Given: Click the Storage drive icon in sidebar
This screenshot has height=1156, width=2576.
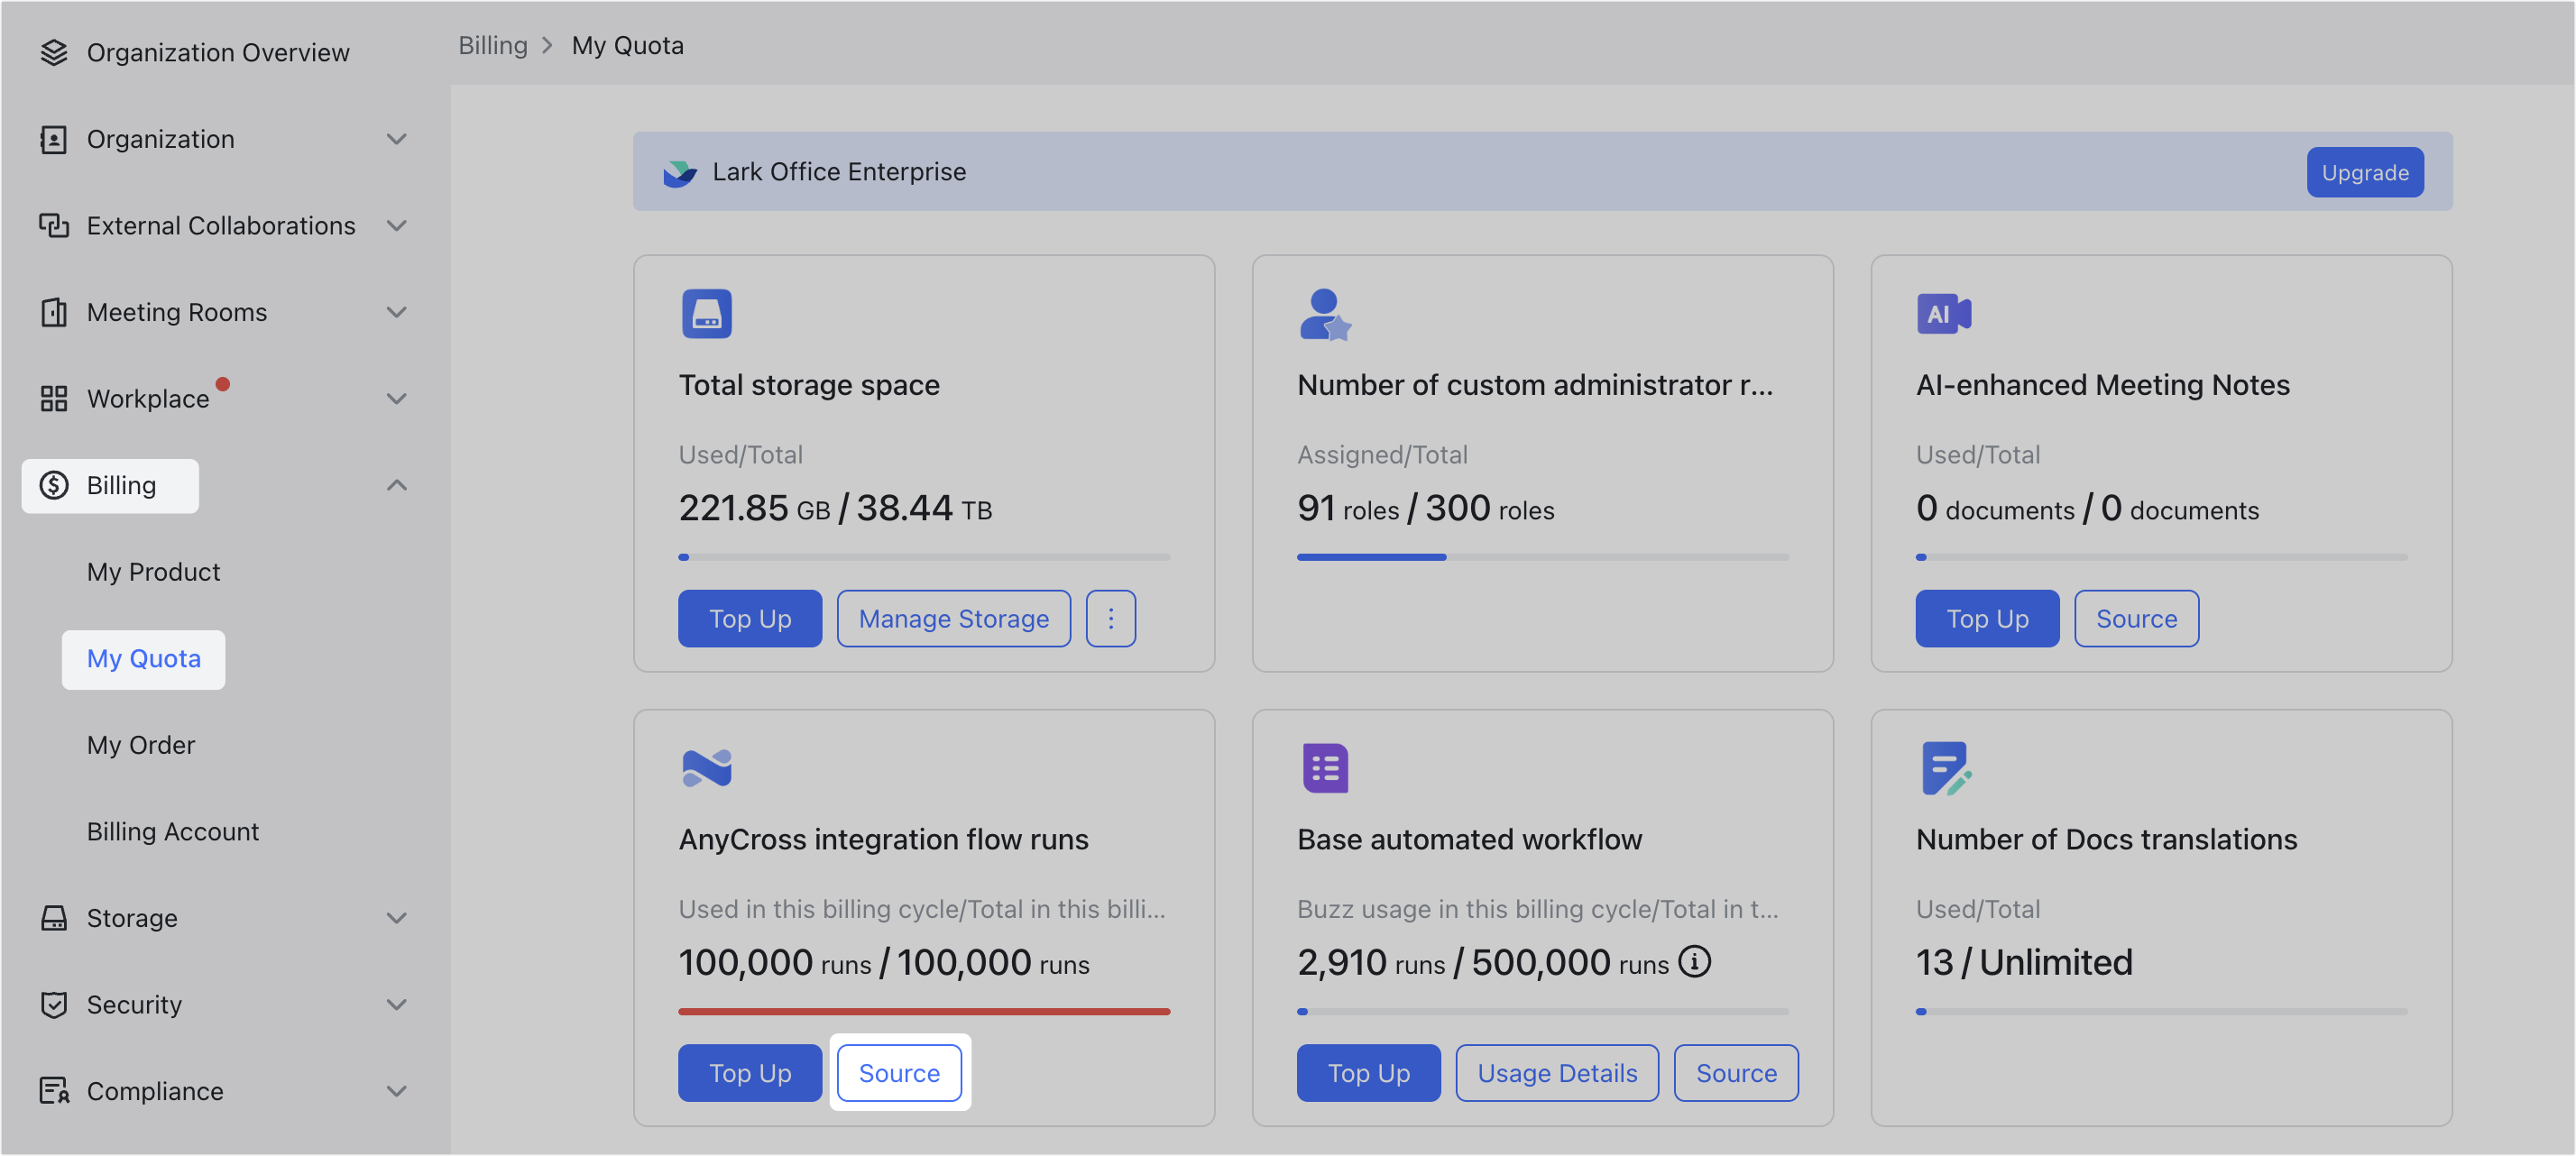Looking at the screenshot, I should click(54, 917).
